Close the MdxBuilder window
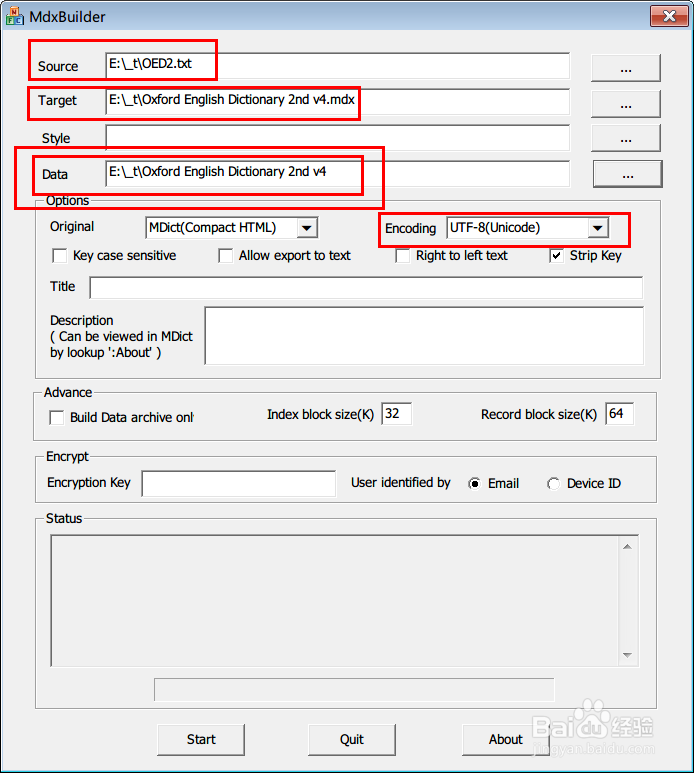694x773 pixels. [x=669, y=16]
